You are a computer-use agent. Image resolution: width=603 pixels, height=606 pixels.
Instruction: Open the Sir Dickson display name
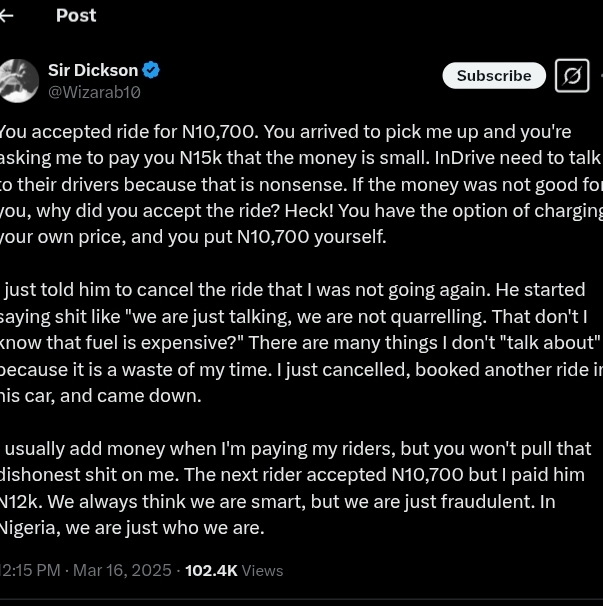coord(93,70)
